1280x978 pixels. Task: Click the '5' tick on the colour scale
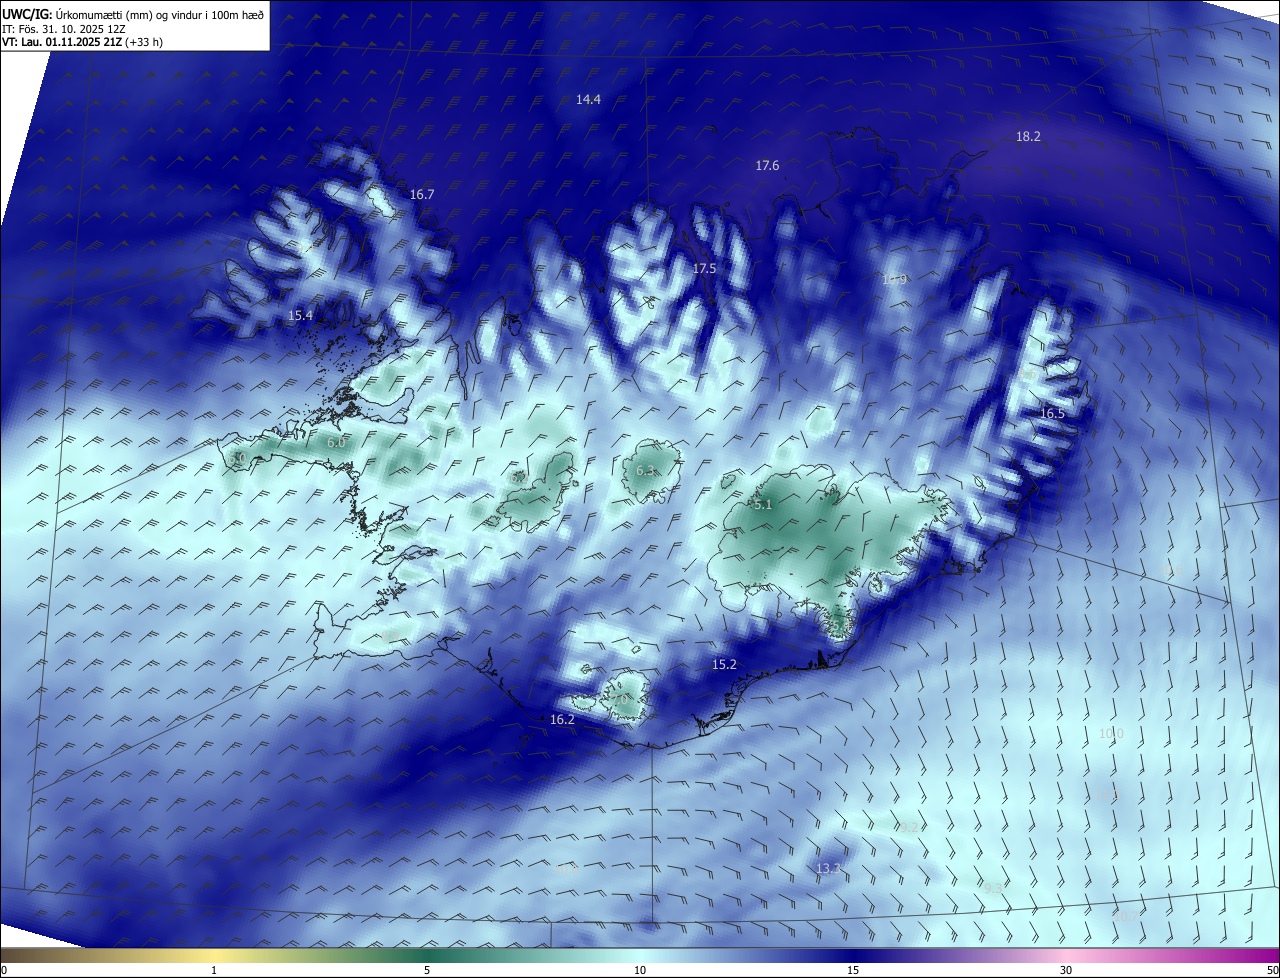427,970
